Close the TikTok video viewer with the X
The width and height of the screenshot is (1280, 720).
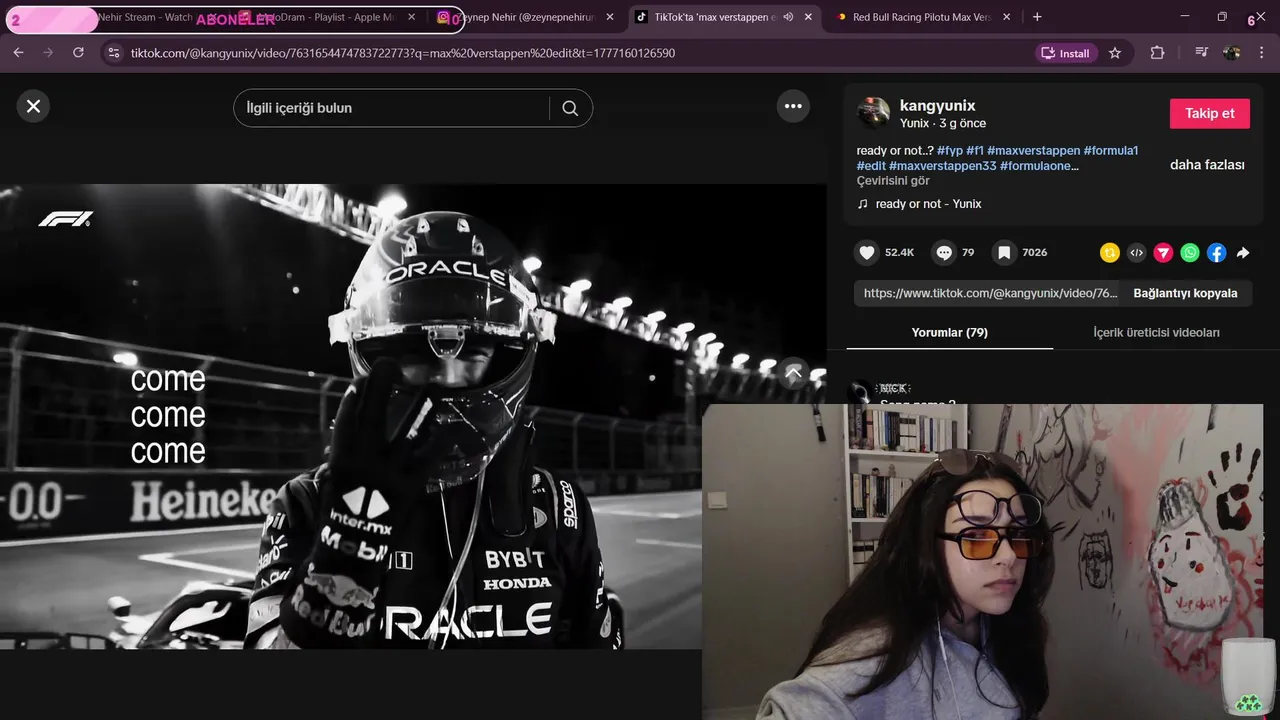click(33, 106)
